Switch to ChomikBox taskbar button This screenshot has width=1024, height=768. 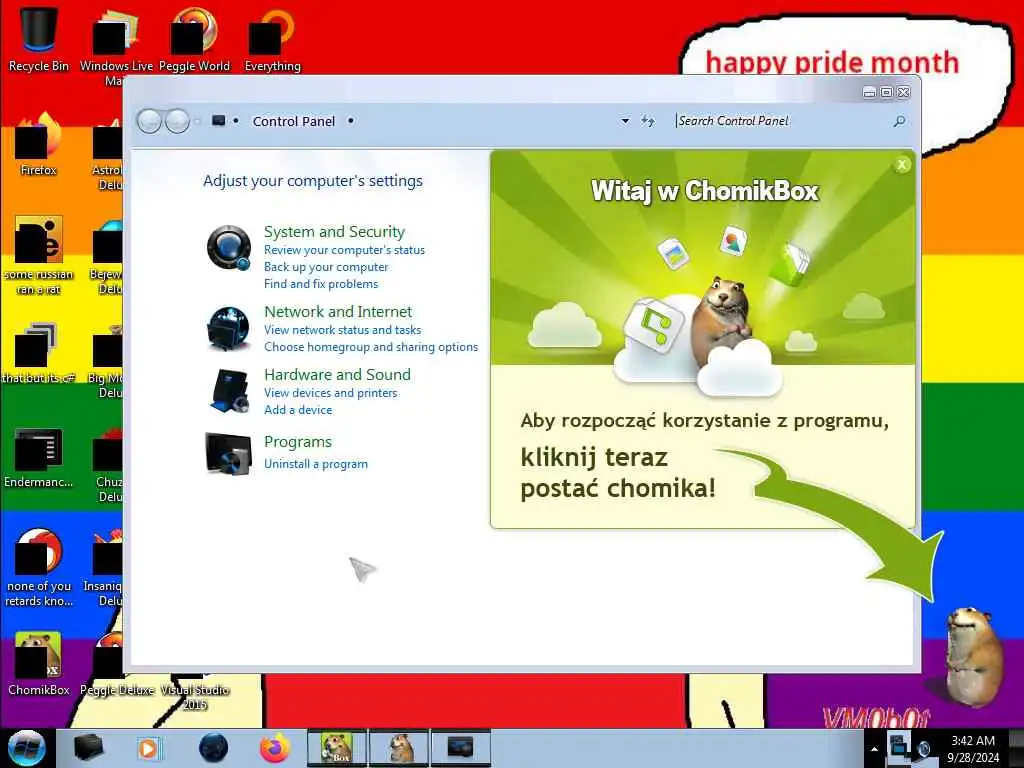coord(337,748)
